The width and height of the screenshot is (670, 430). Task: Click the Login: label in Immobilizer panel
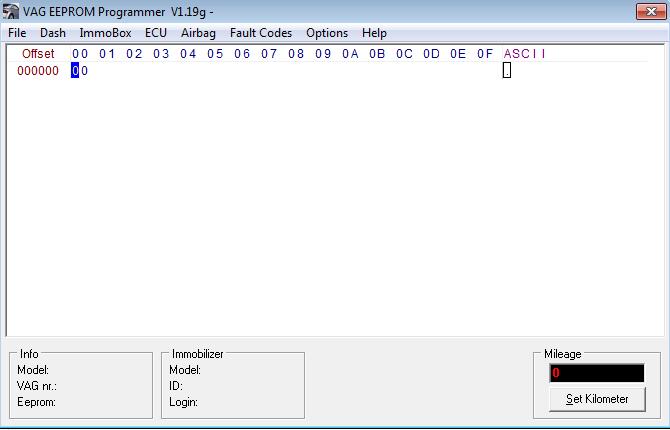tap(183, 402)
